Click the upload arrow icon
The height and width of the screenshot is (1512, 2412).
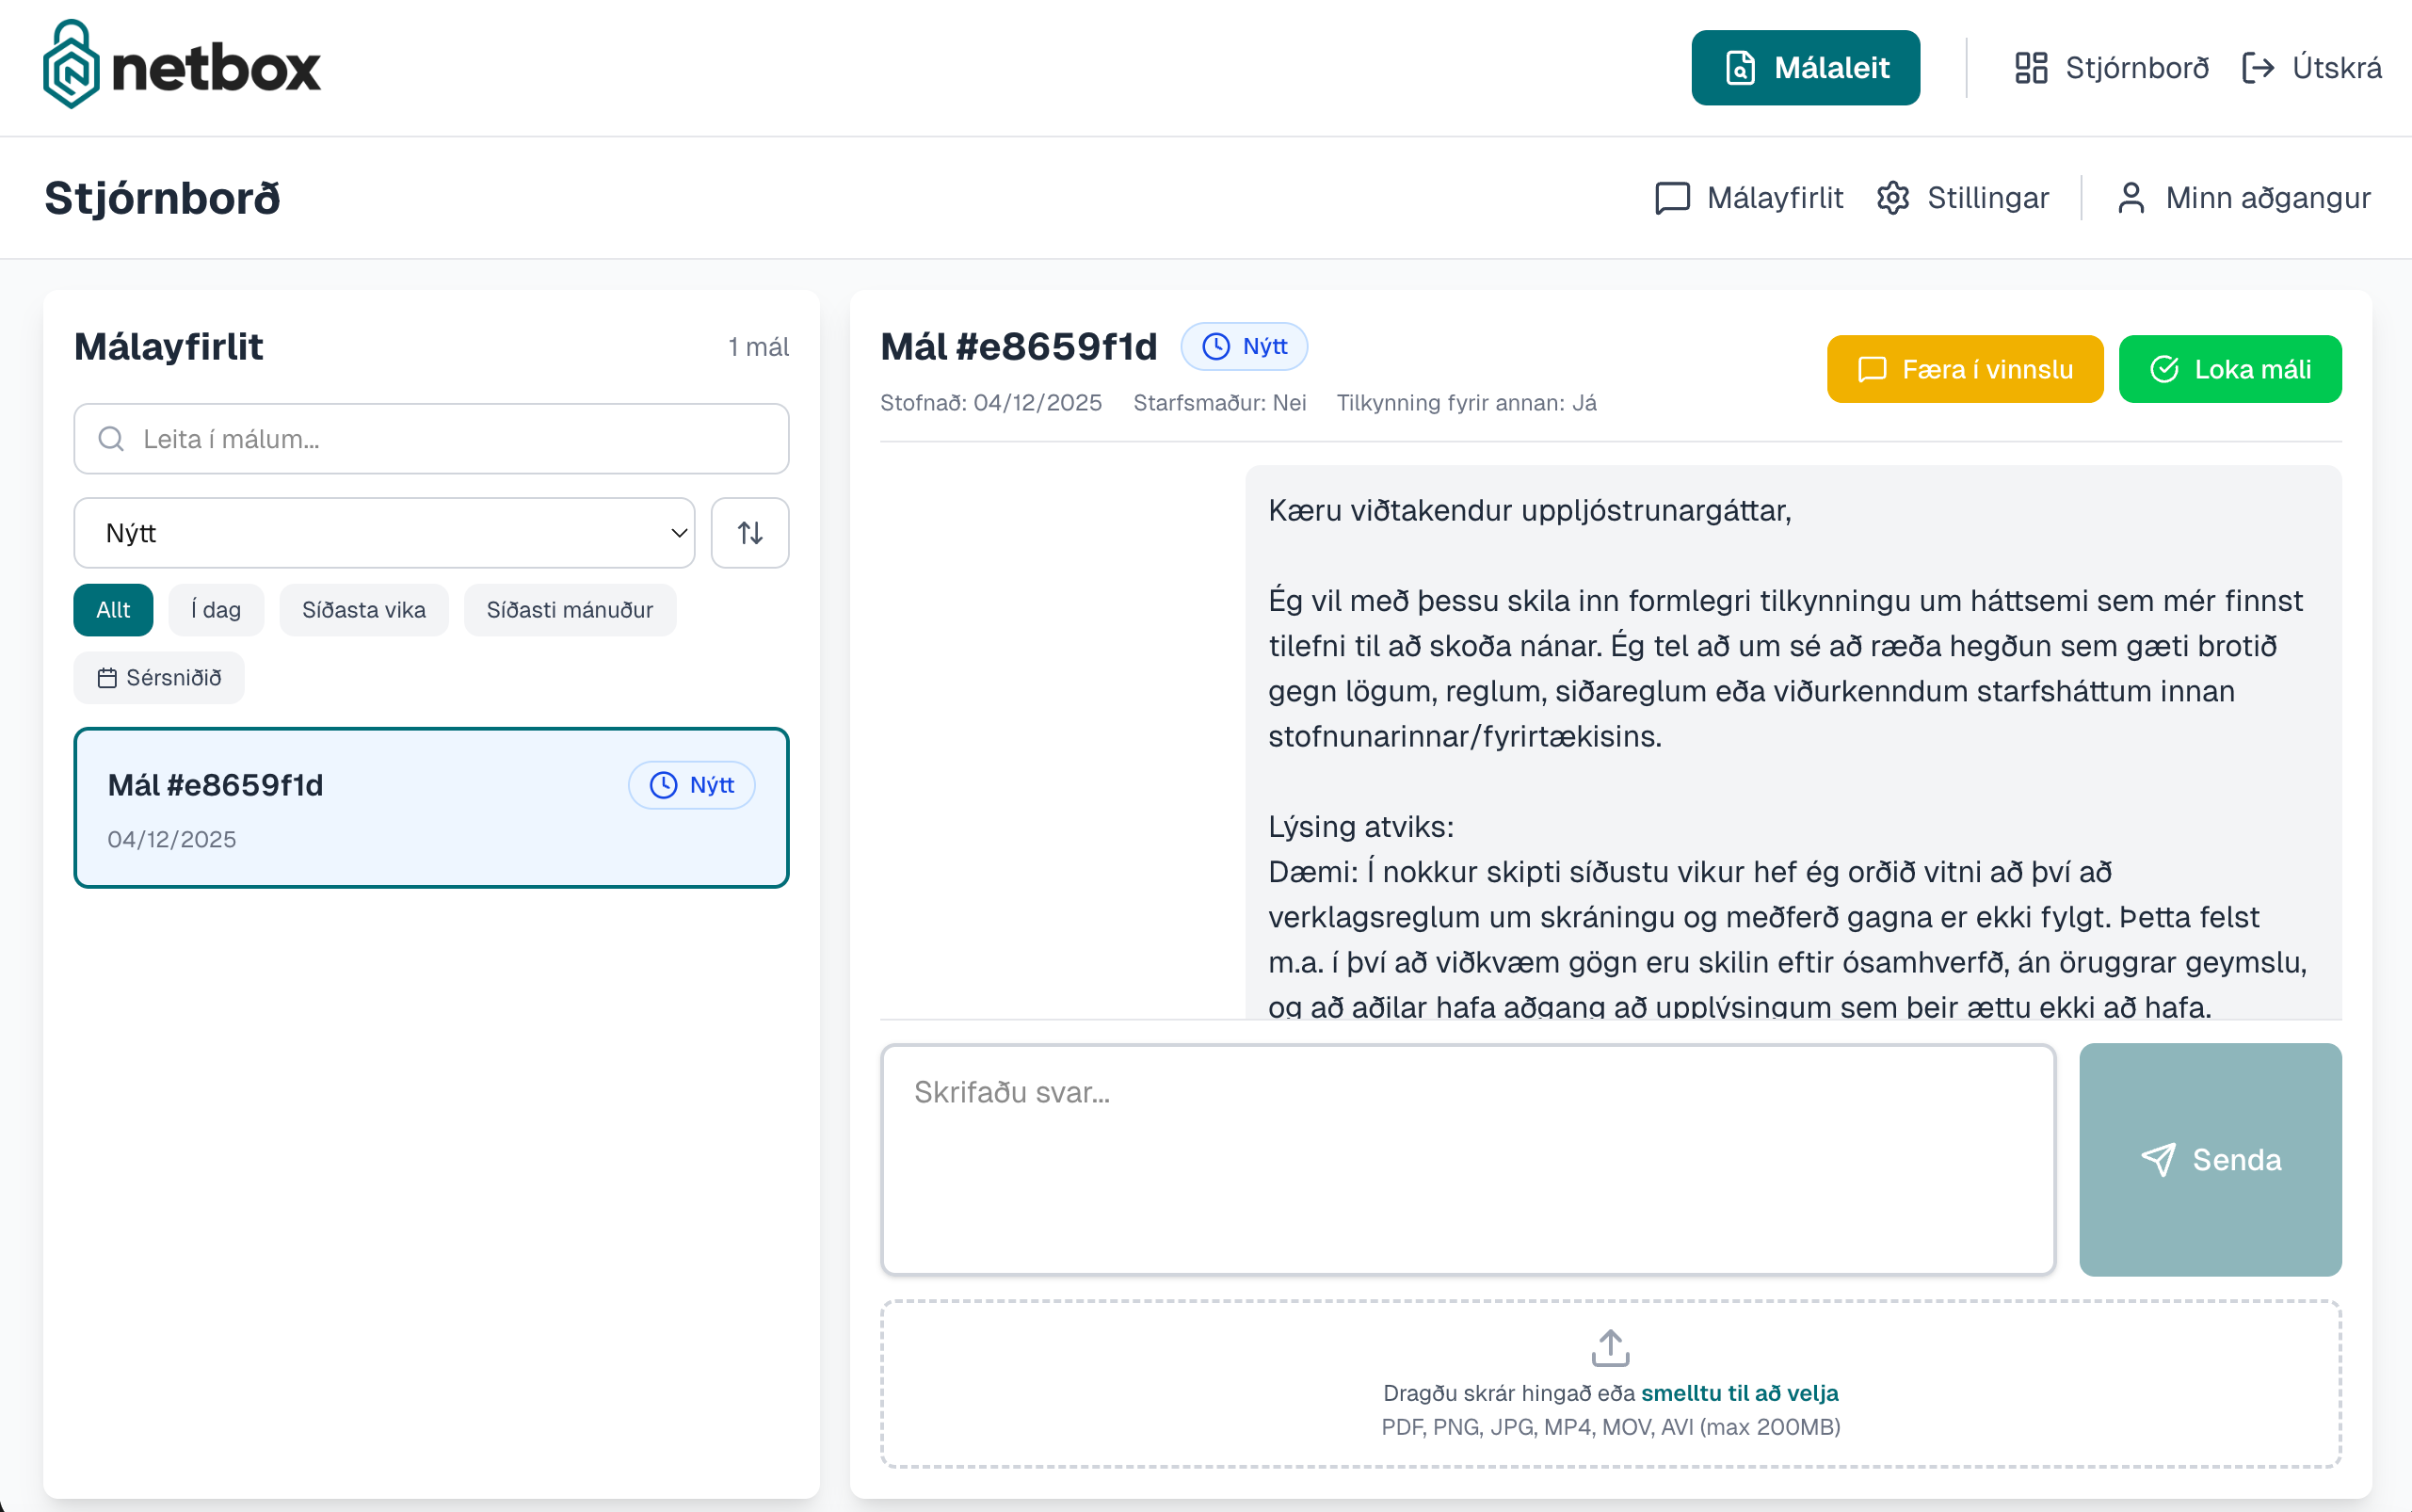pos(1610,1347)
